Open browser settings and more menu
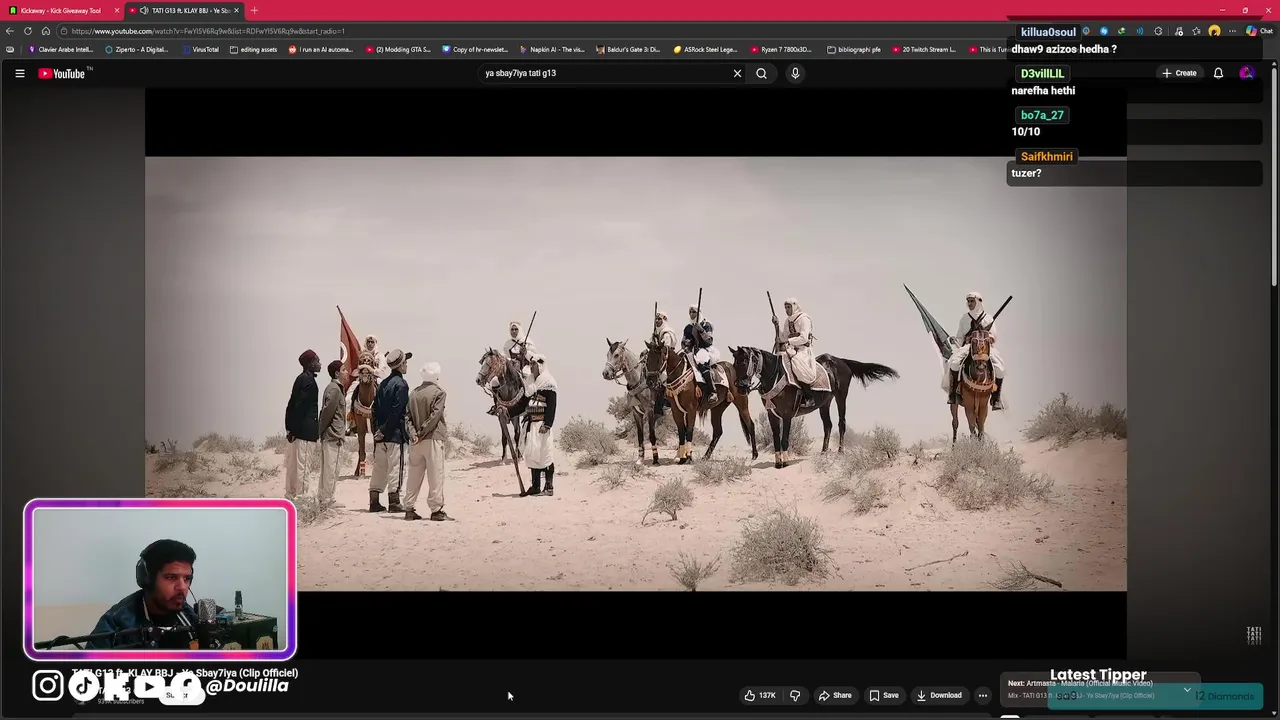 [1232, 31]
